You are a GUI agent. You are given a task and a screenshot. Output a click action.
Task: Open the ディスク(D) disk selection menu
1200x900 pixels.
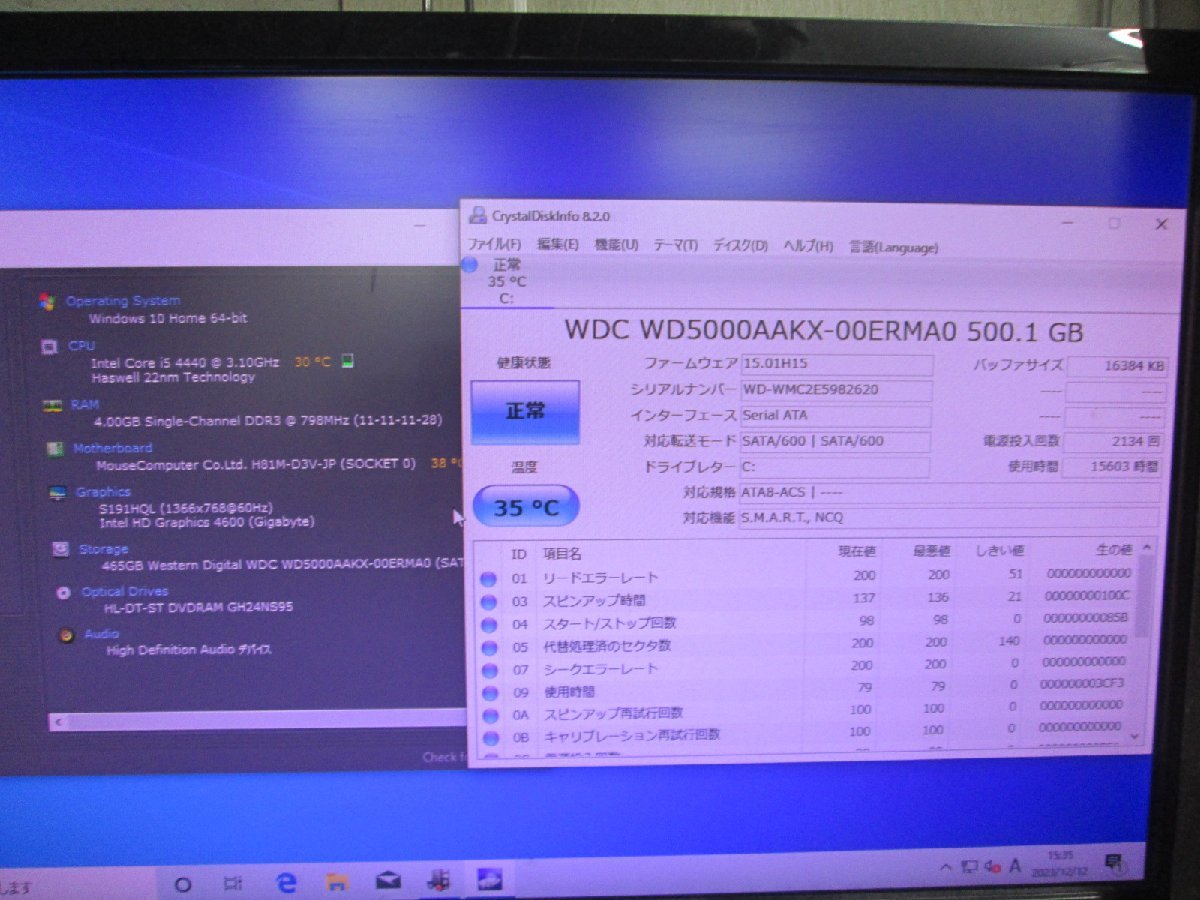741,246
